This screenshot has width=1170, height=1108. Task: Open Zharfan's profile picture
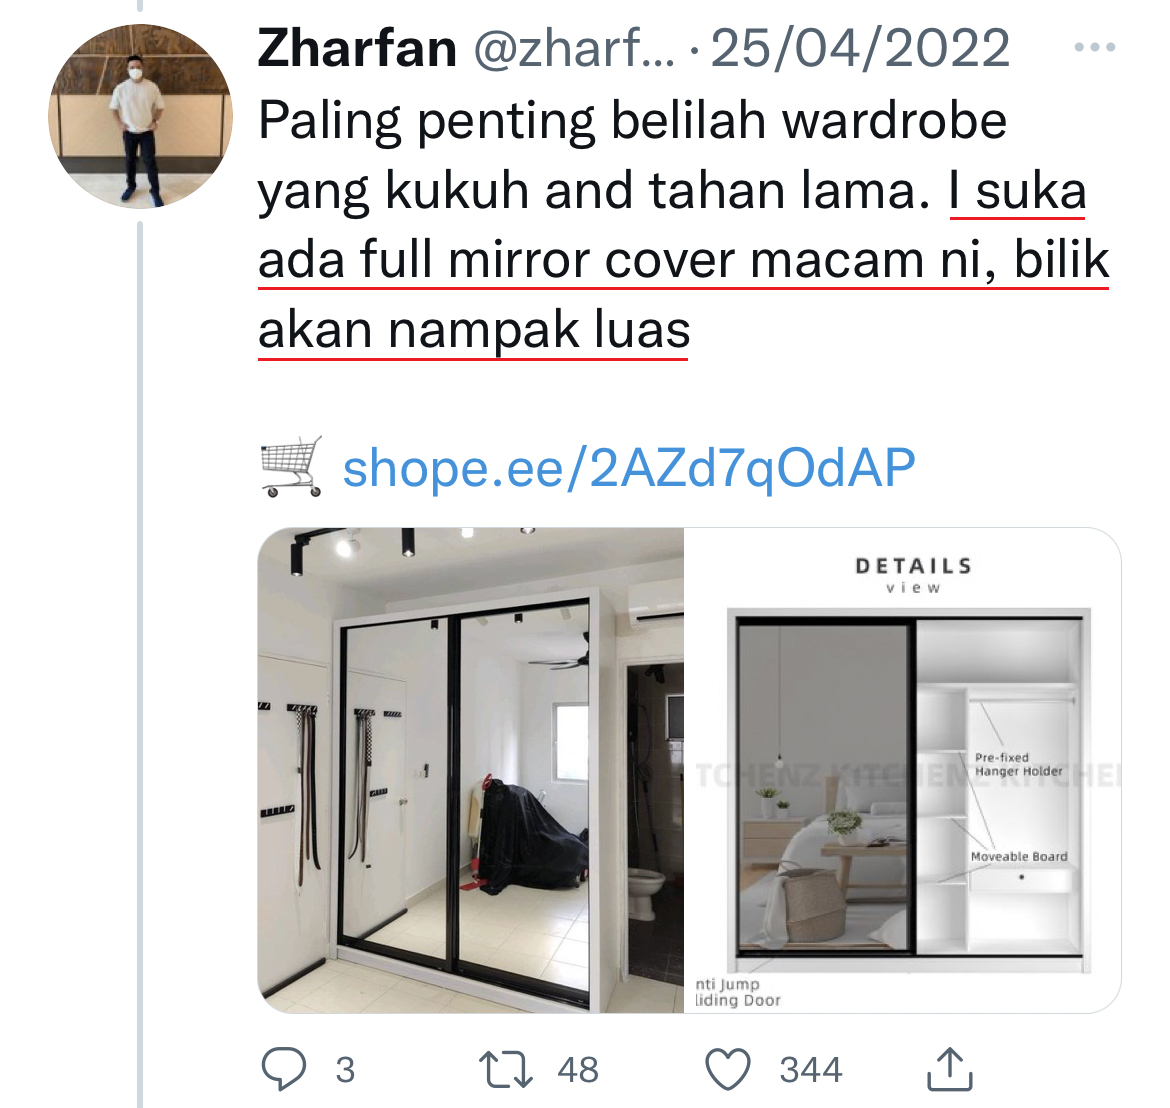[140, 116]
